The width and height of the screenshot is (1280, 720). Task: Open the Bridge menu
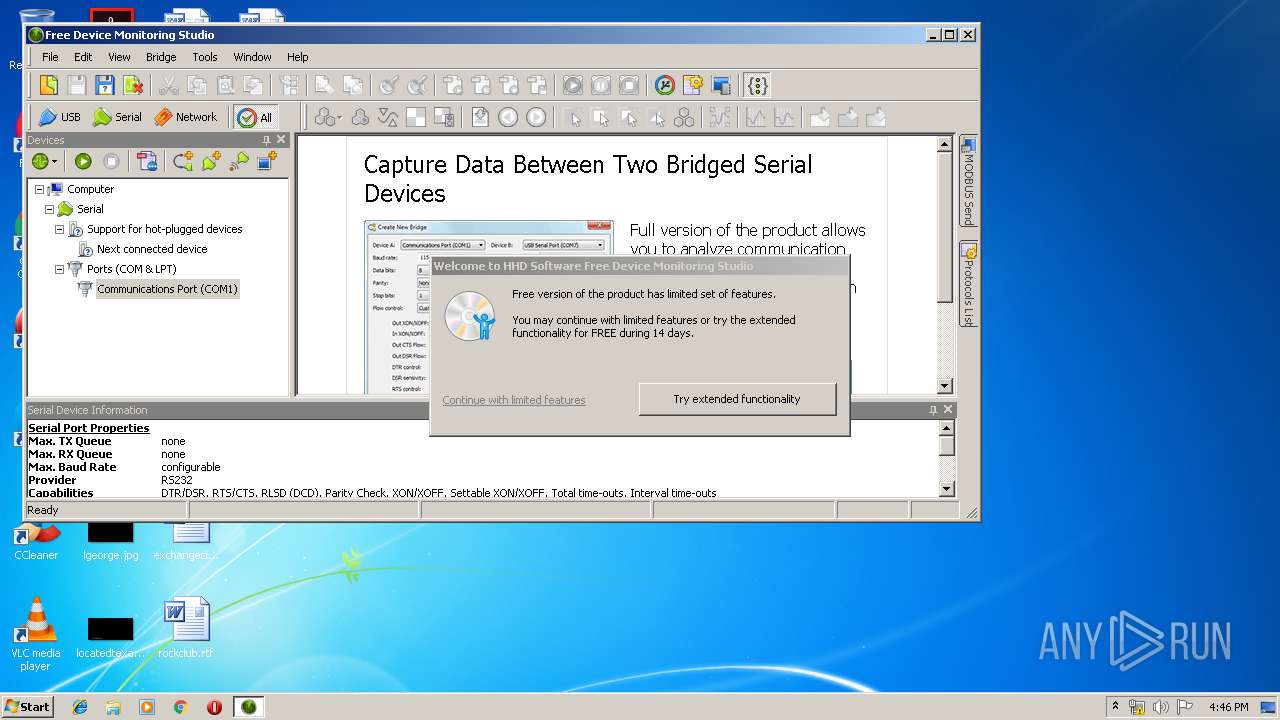(161, 57)
